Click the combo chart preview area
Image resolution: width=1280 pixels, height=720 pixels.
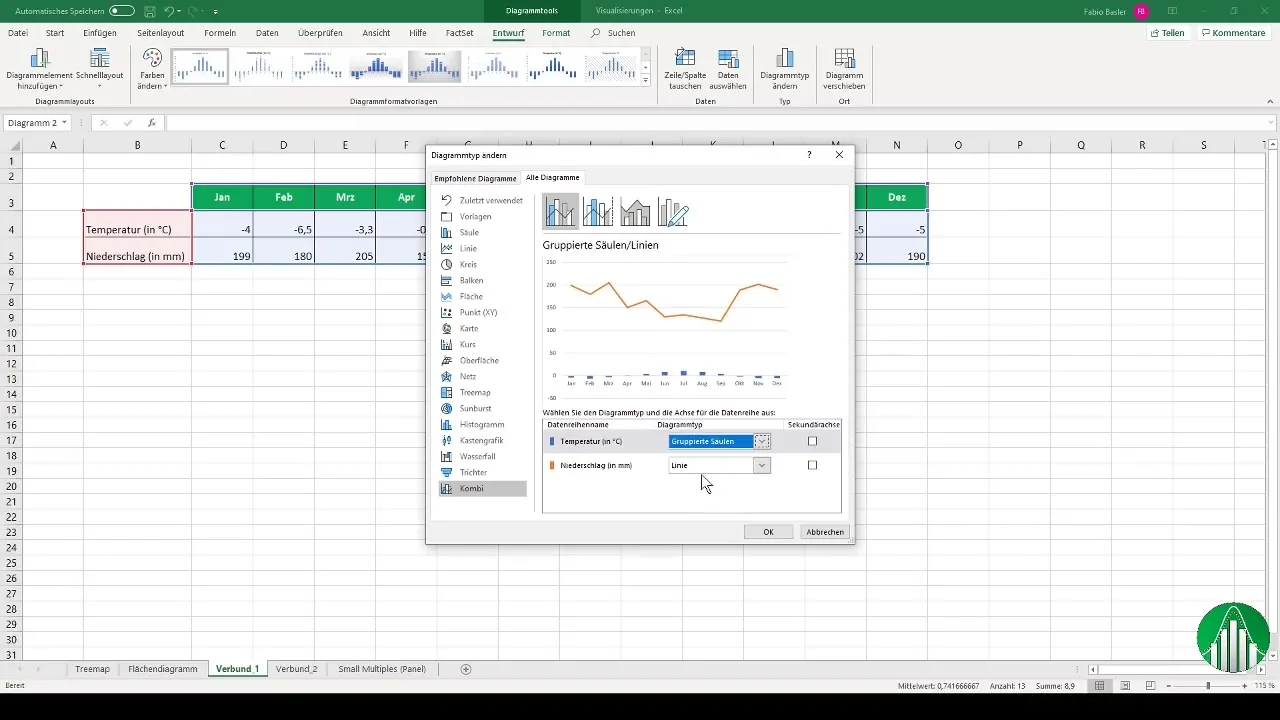click(x=665, y=328)
